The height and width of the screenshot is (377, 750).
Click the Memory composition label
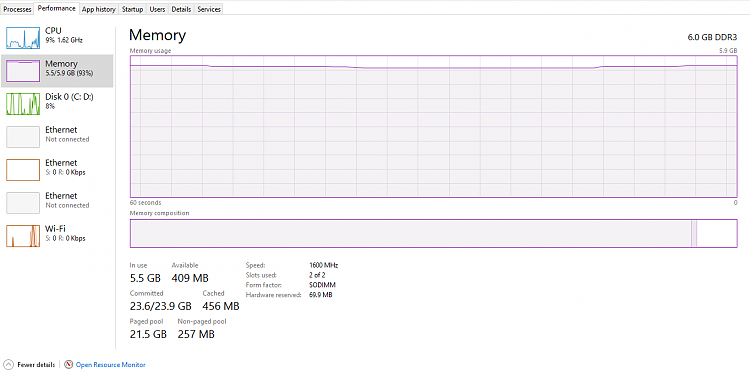tap(159, 213)
